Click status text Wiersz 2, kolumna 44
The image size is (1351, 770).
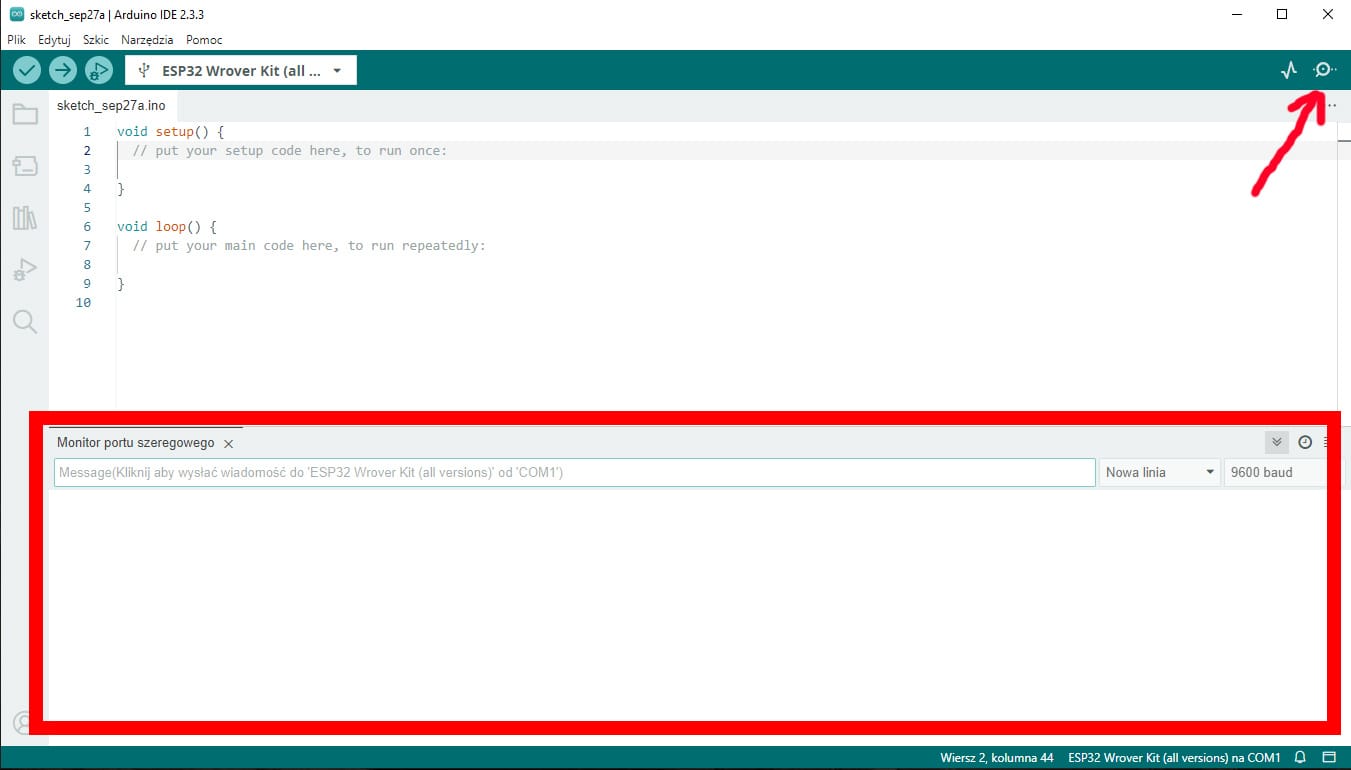[997, 758]
